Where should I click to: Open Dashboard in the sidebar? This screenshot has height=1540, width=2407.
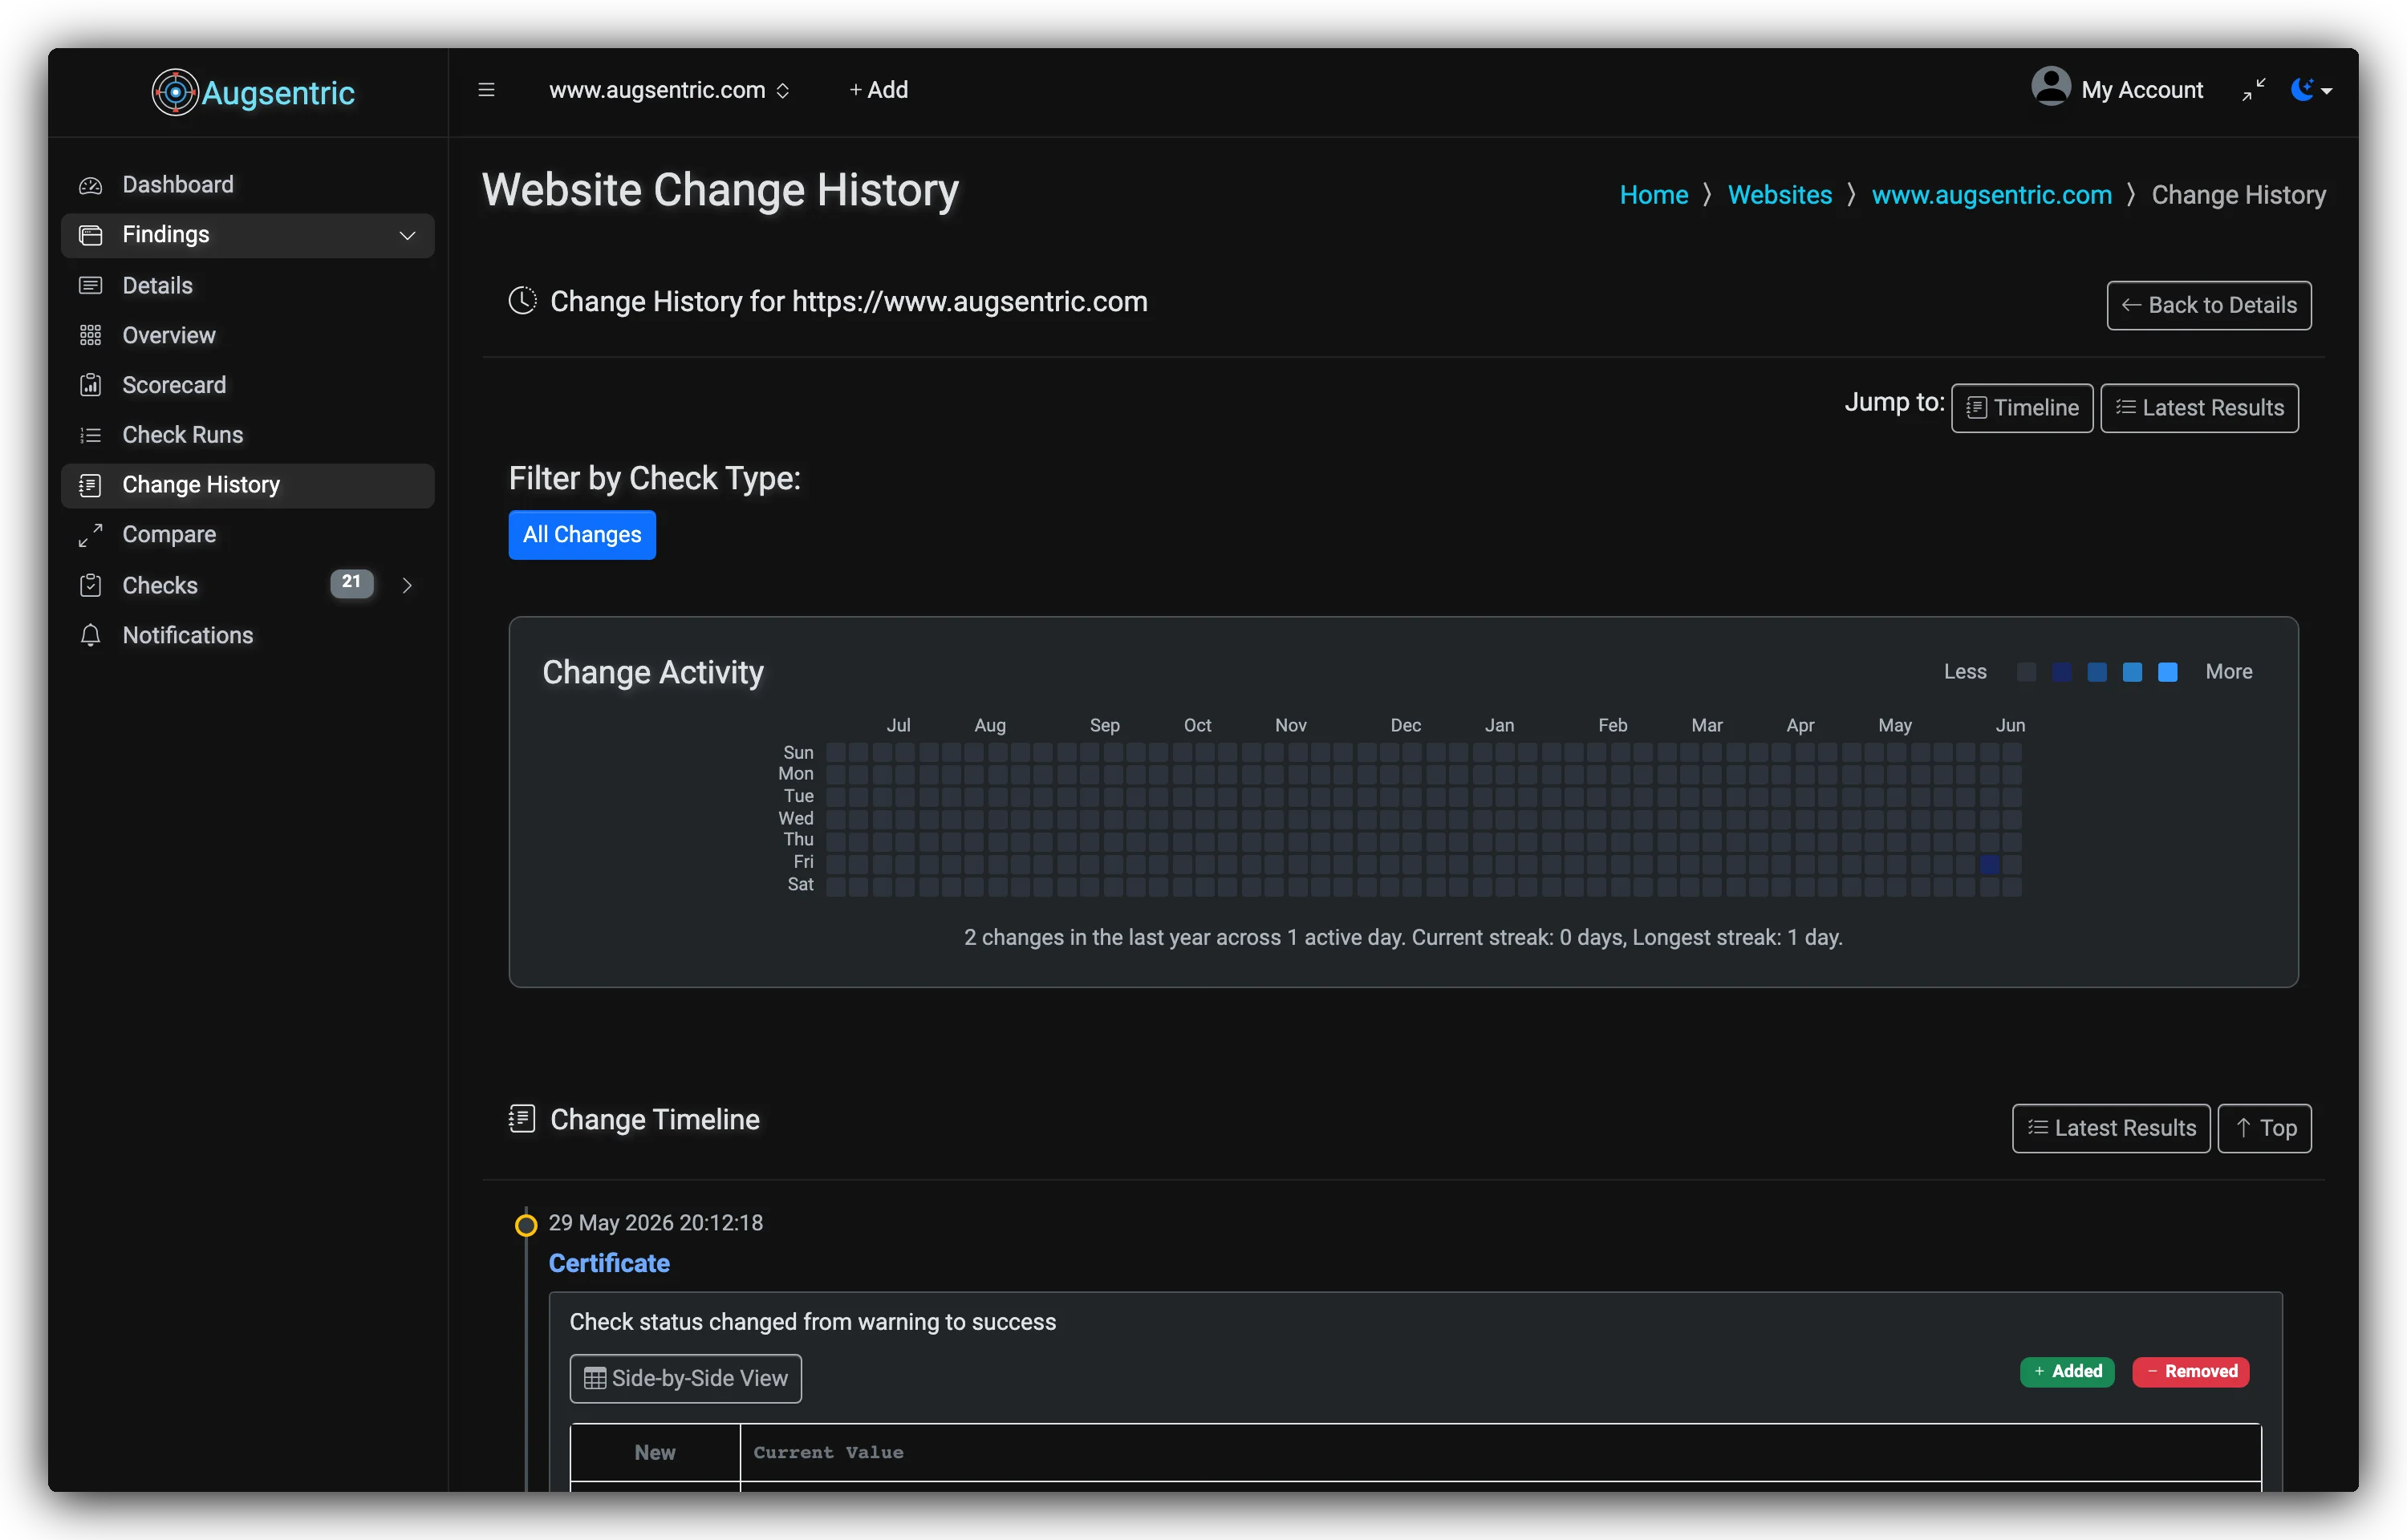coord(247,185)
